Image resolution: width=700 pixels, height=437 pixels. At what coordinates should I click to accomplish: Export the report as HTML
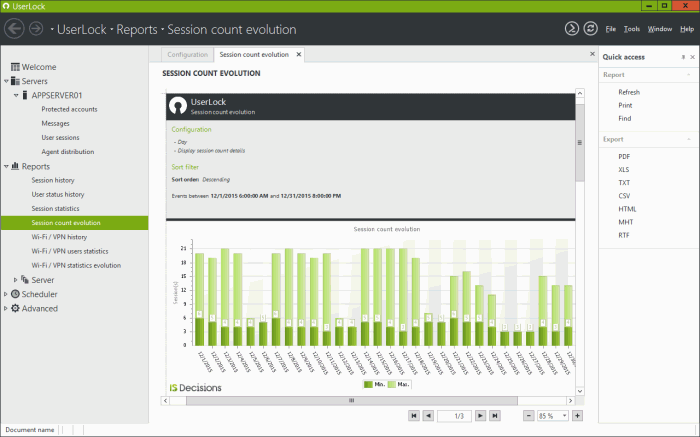(x=627, y=209)
